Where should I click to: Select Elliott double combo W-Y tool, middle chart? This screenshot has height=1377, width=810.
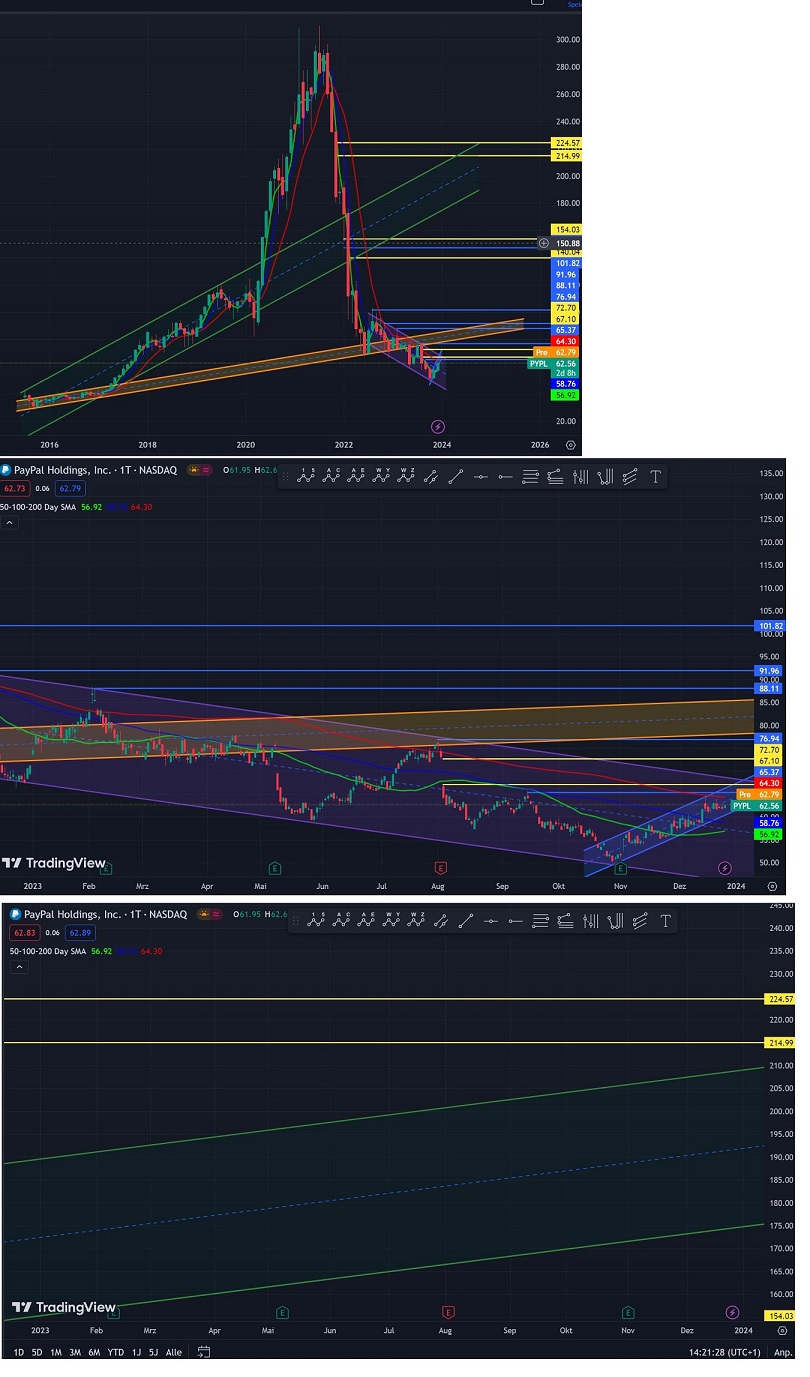(381, 476)
